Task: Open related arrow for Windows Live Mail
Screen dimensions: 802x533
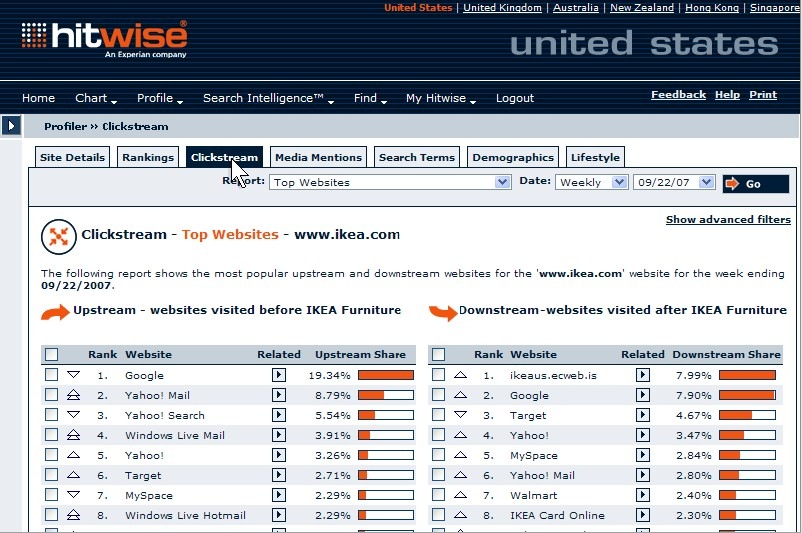Action: [279, 435]
